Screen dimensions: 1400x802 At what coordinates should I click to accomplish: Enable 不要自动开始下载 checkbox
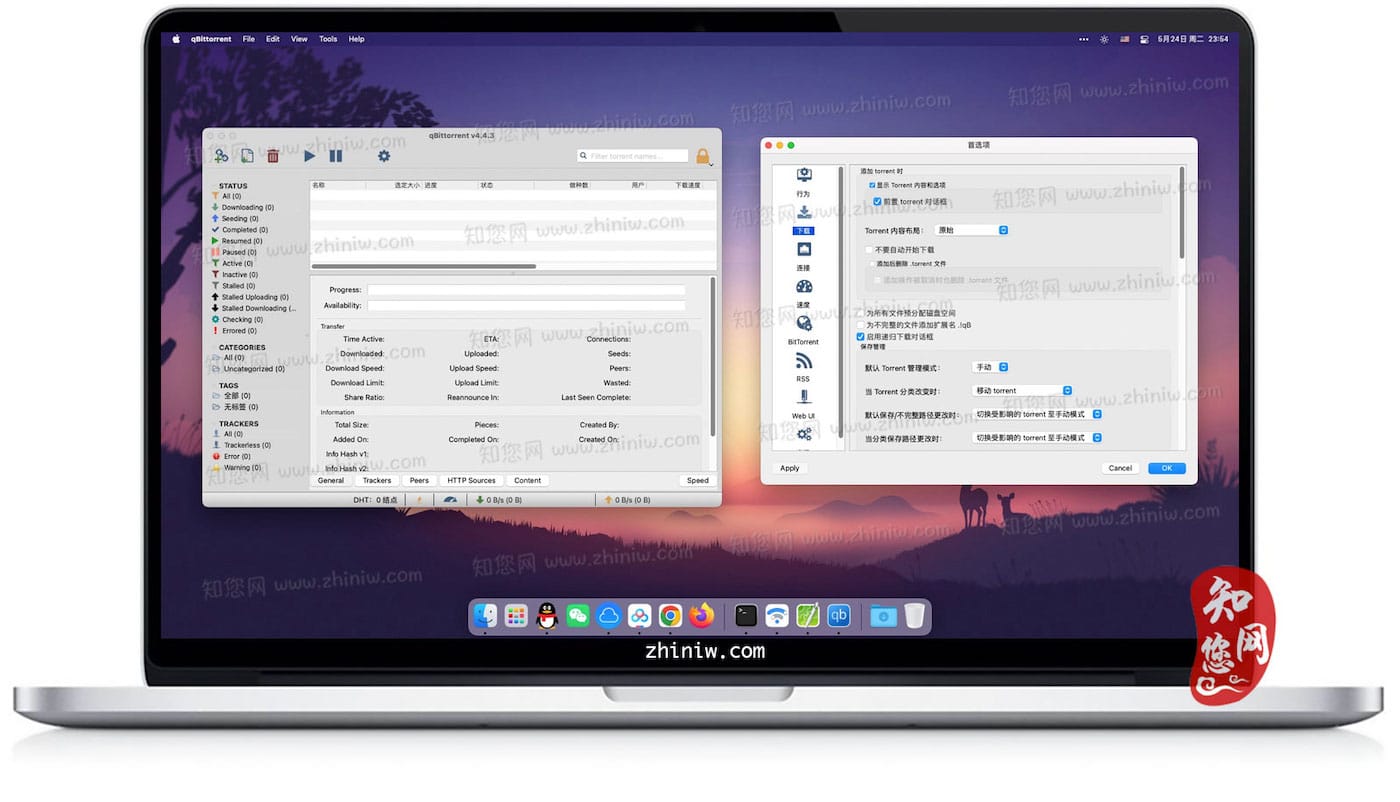click(869, 249)
